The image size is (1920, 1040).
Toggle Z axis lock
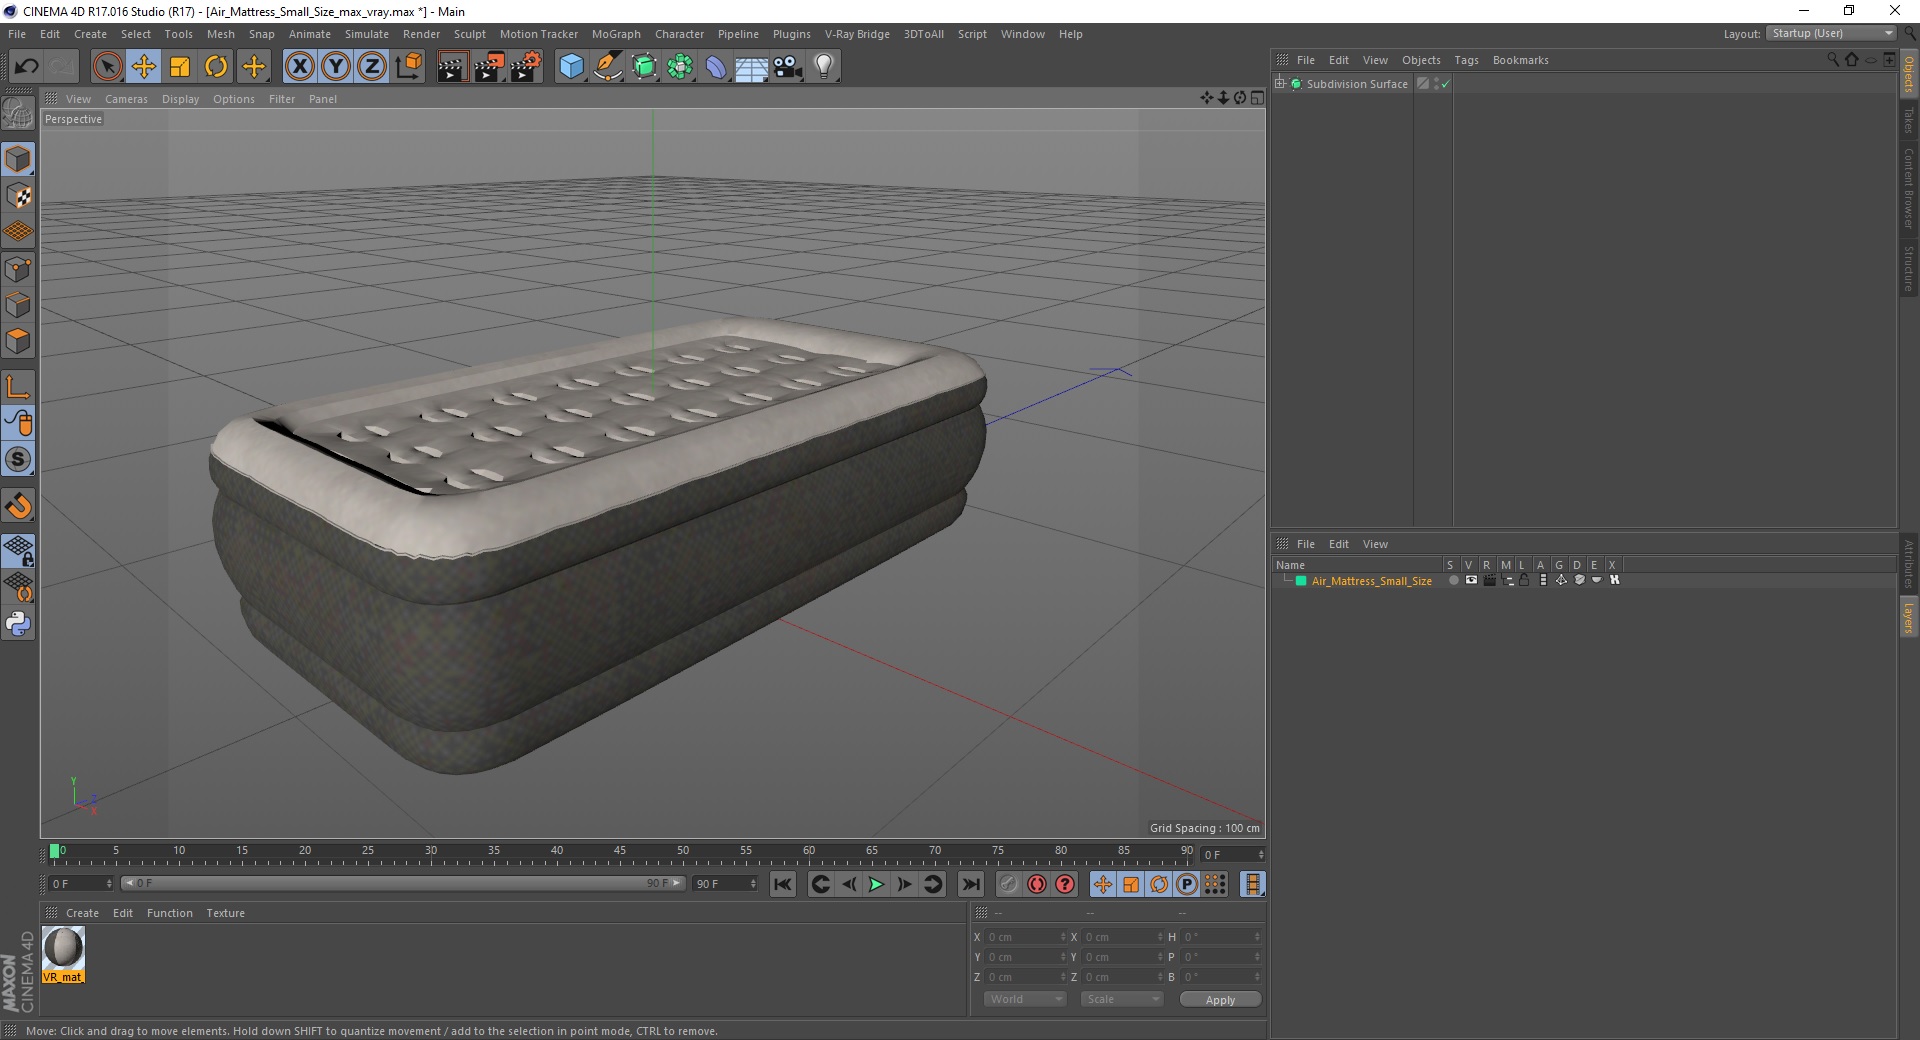[372, 67]
